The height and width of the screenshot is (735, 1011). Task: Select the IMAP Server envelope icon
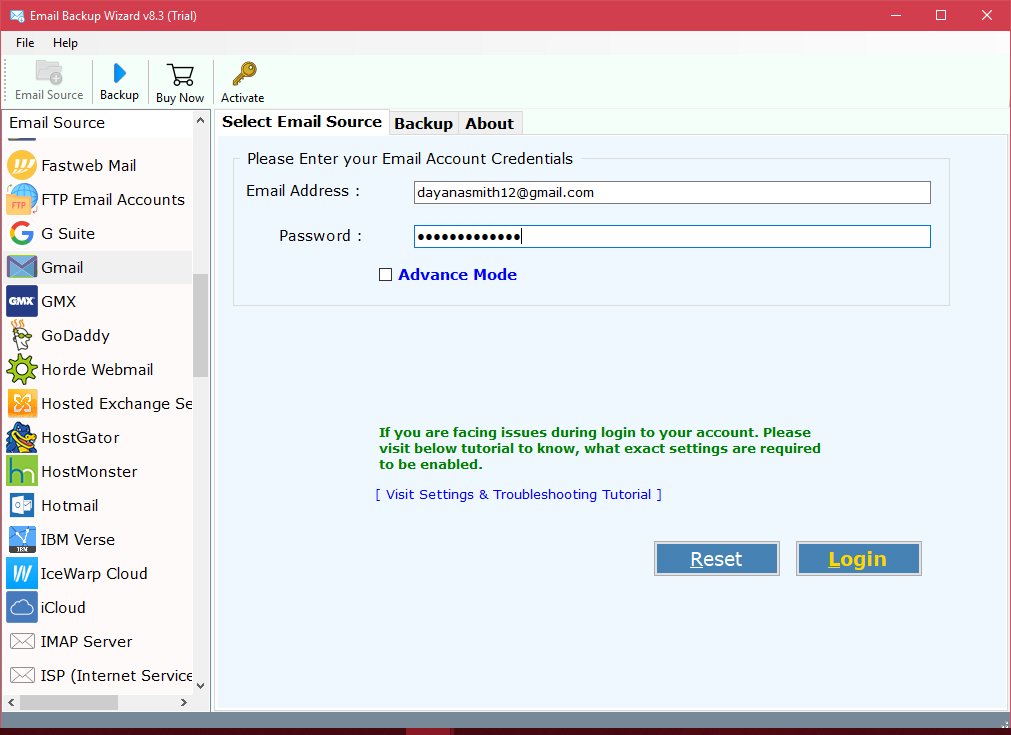22,642
